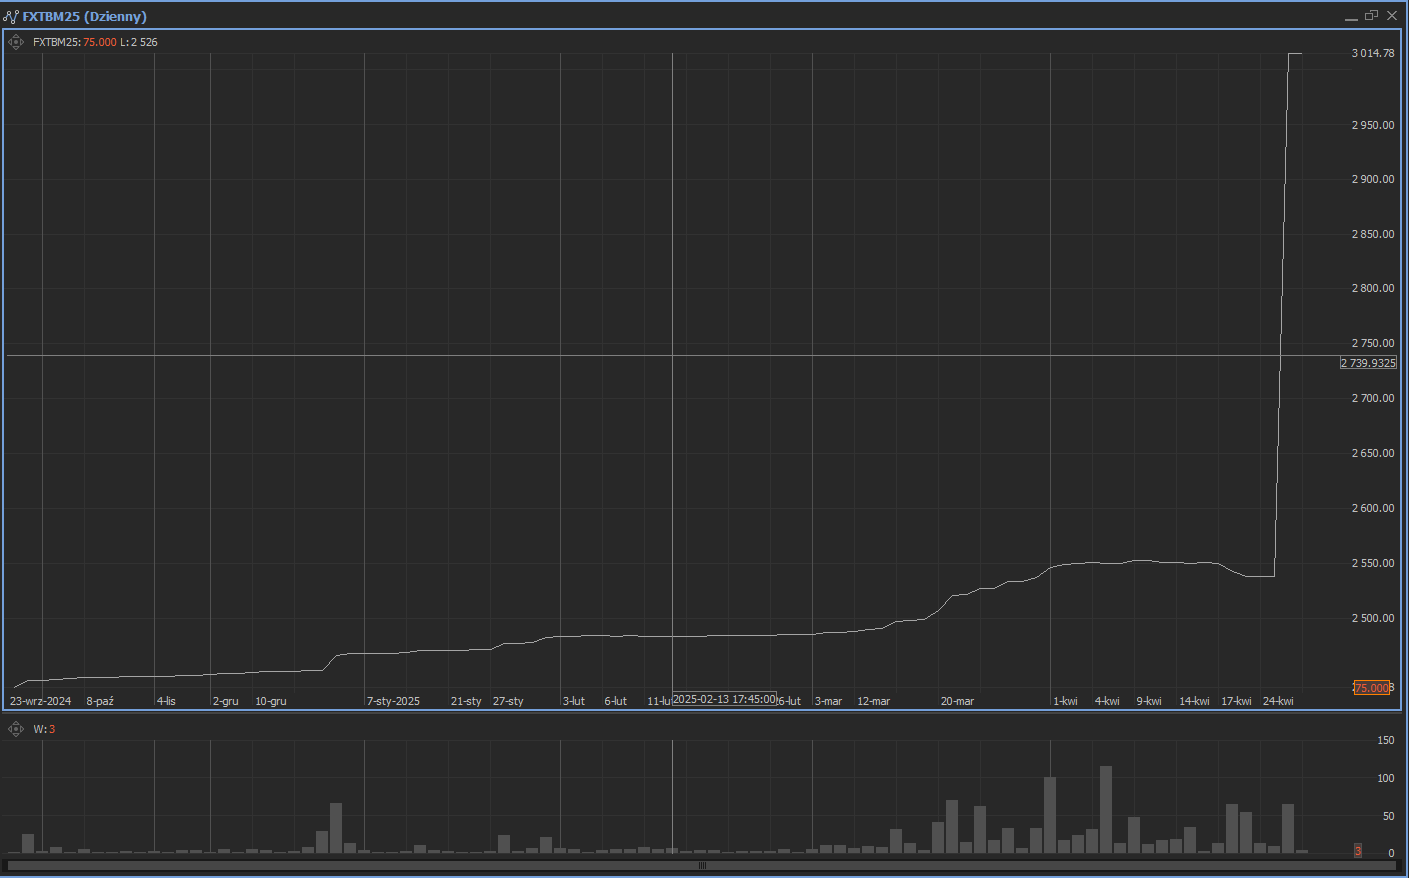Click the horizontal scrollbar center grip
This screenshot has width=1409, height=878.
(702, 866)
